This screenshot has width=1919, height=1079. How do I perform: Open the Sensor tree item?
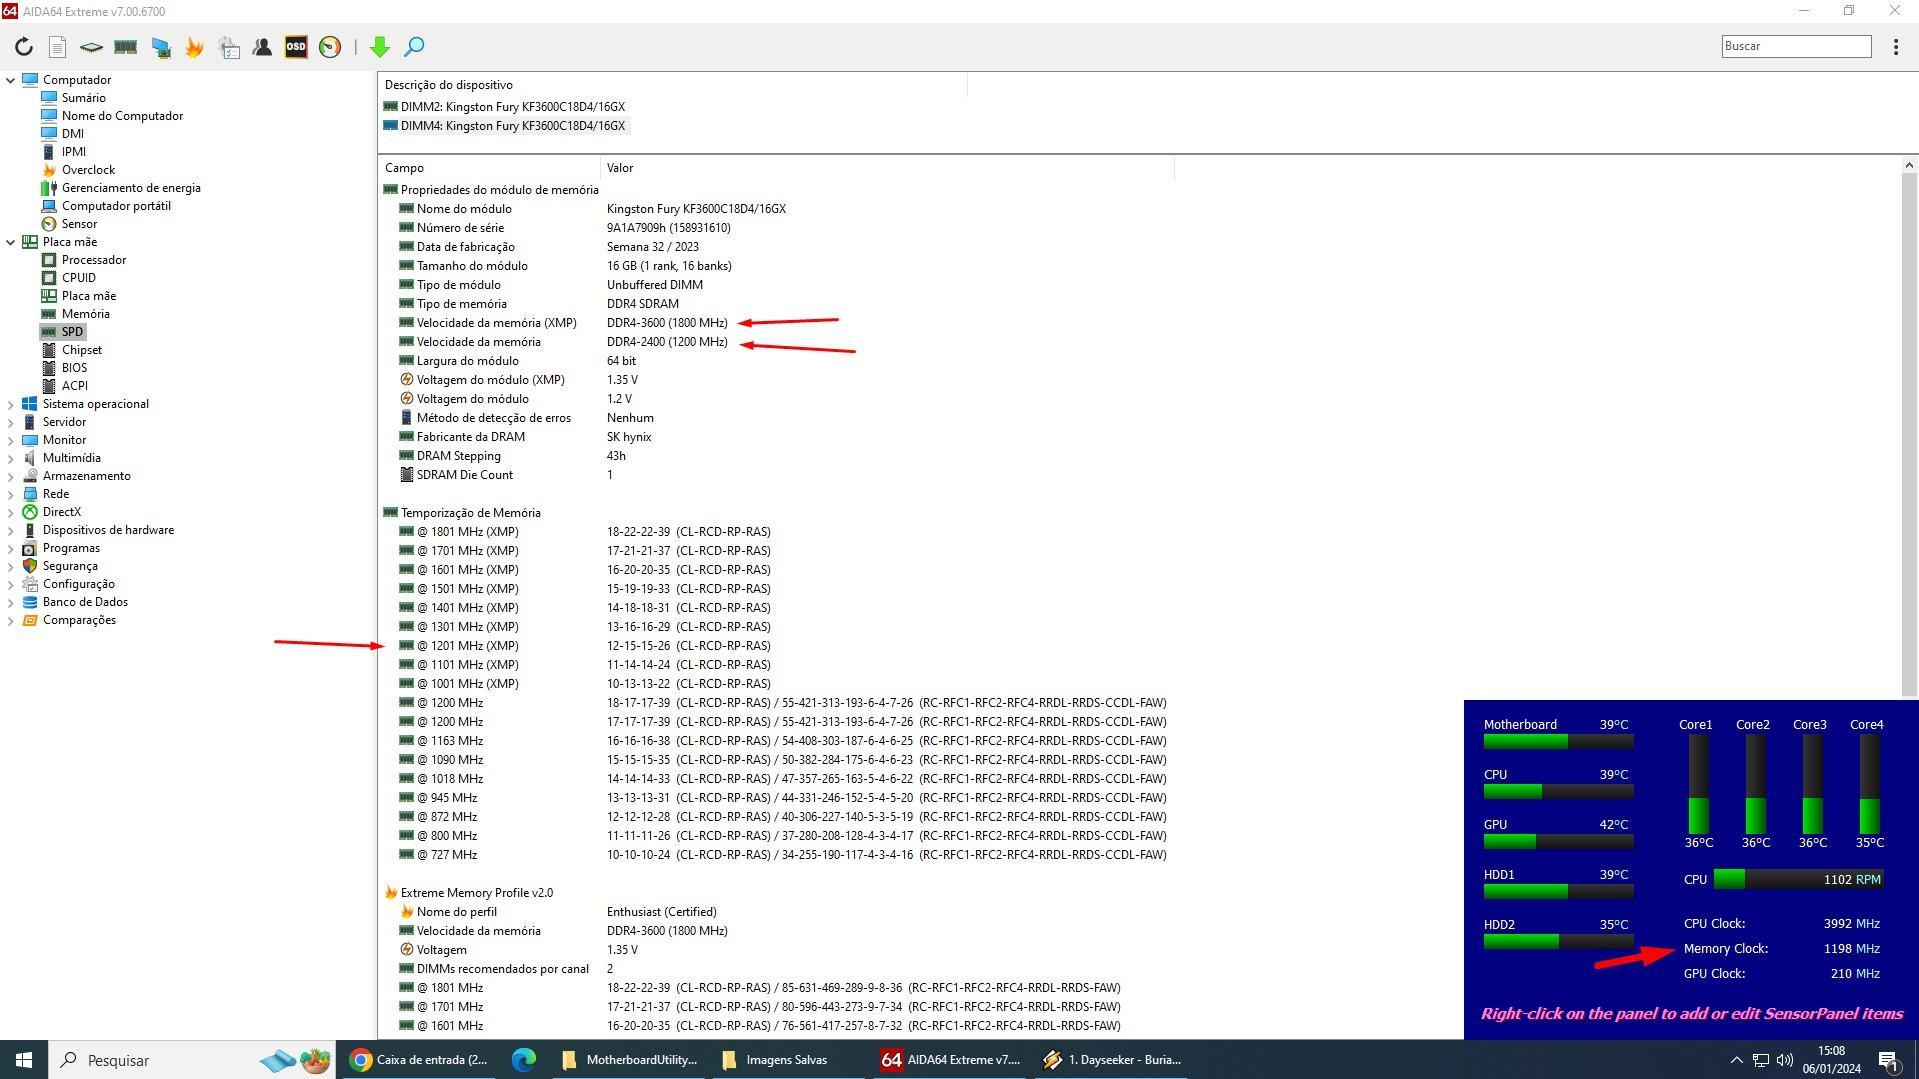(x=79, y=224)
